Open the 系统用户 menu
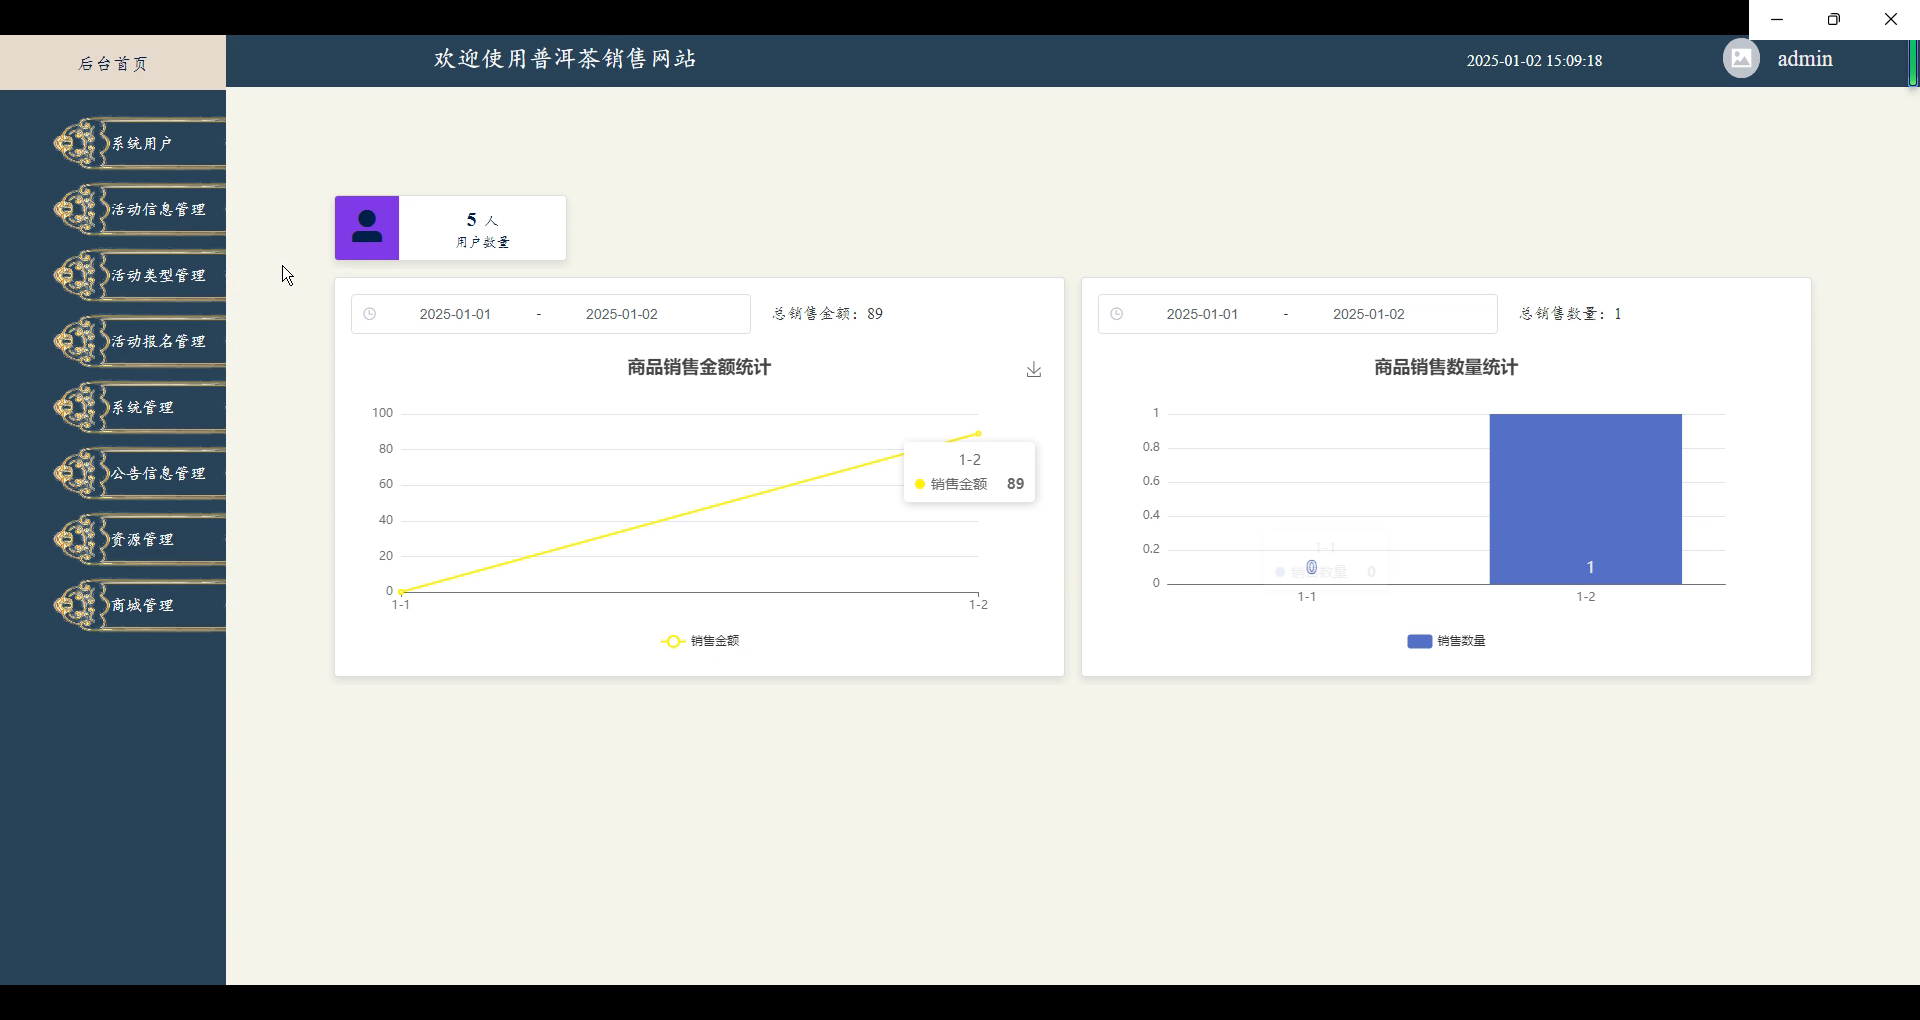 pyautogui.click(x=140, y=143)
